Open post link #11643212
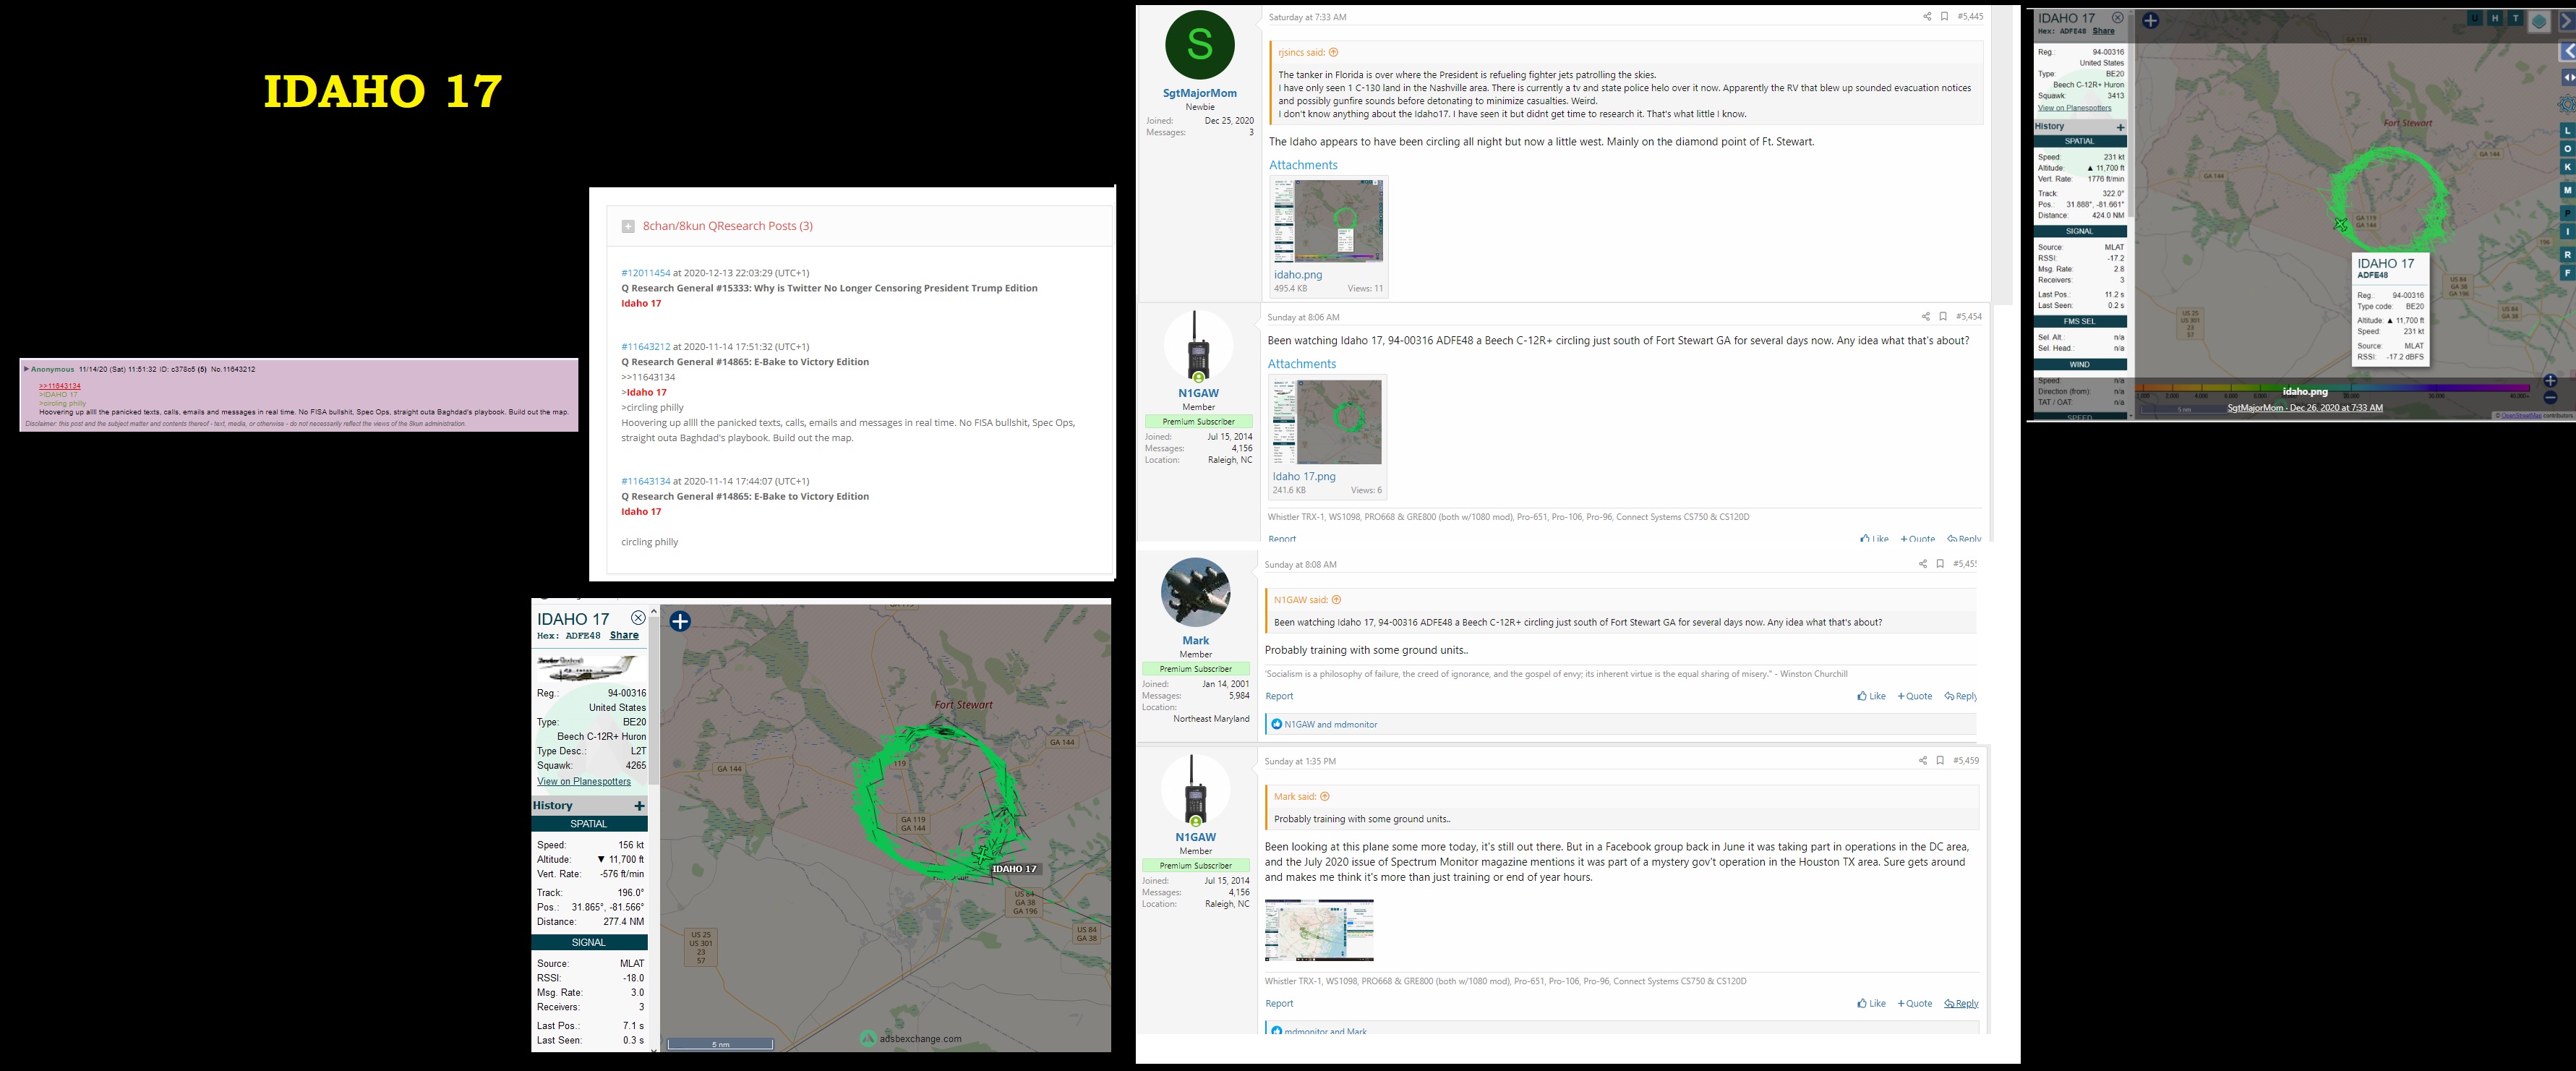 tap(646, 347)
